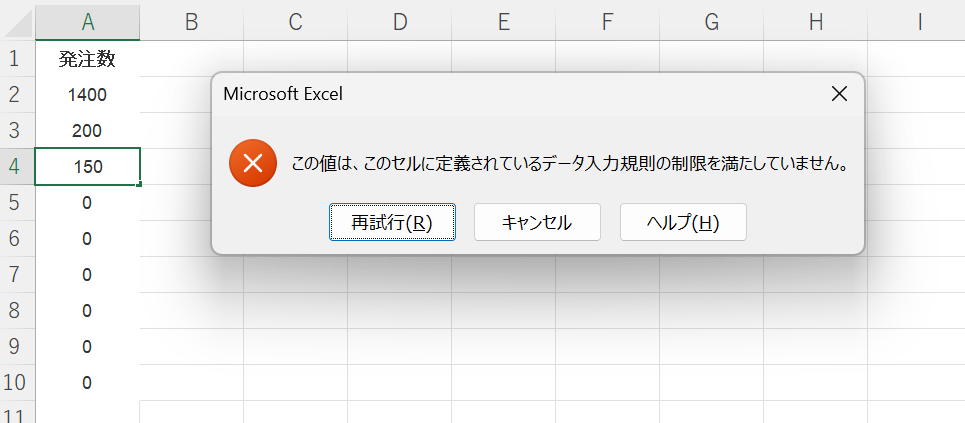Select column A header
The width and height of the screenshot is (965, 423).
87,22
